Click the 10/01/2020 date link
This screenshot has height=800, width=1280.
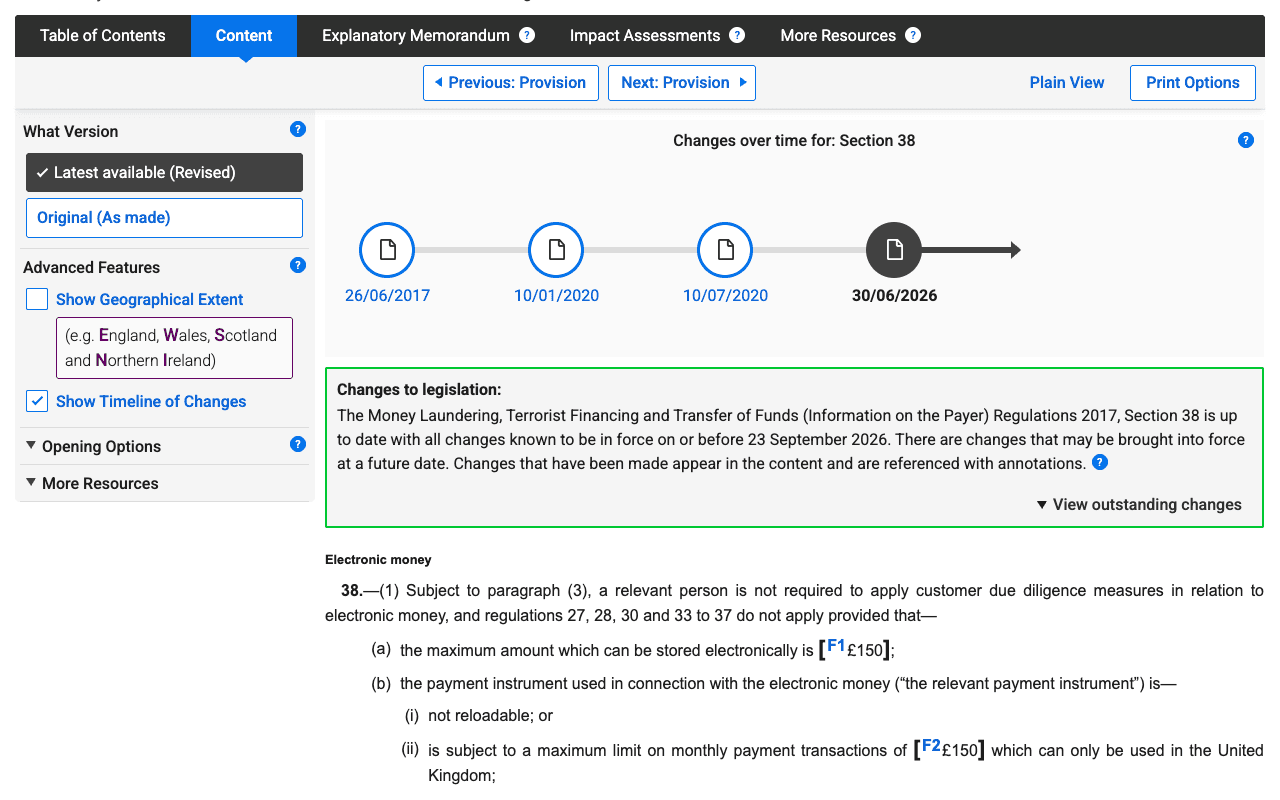click(556, 295)
